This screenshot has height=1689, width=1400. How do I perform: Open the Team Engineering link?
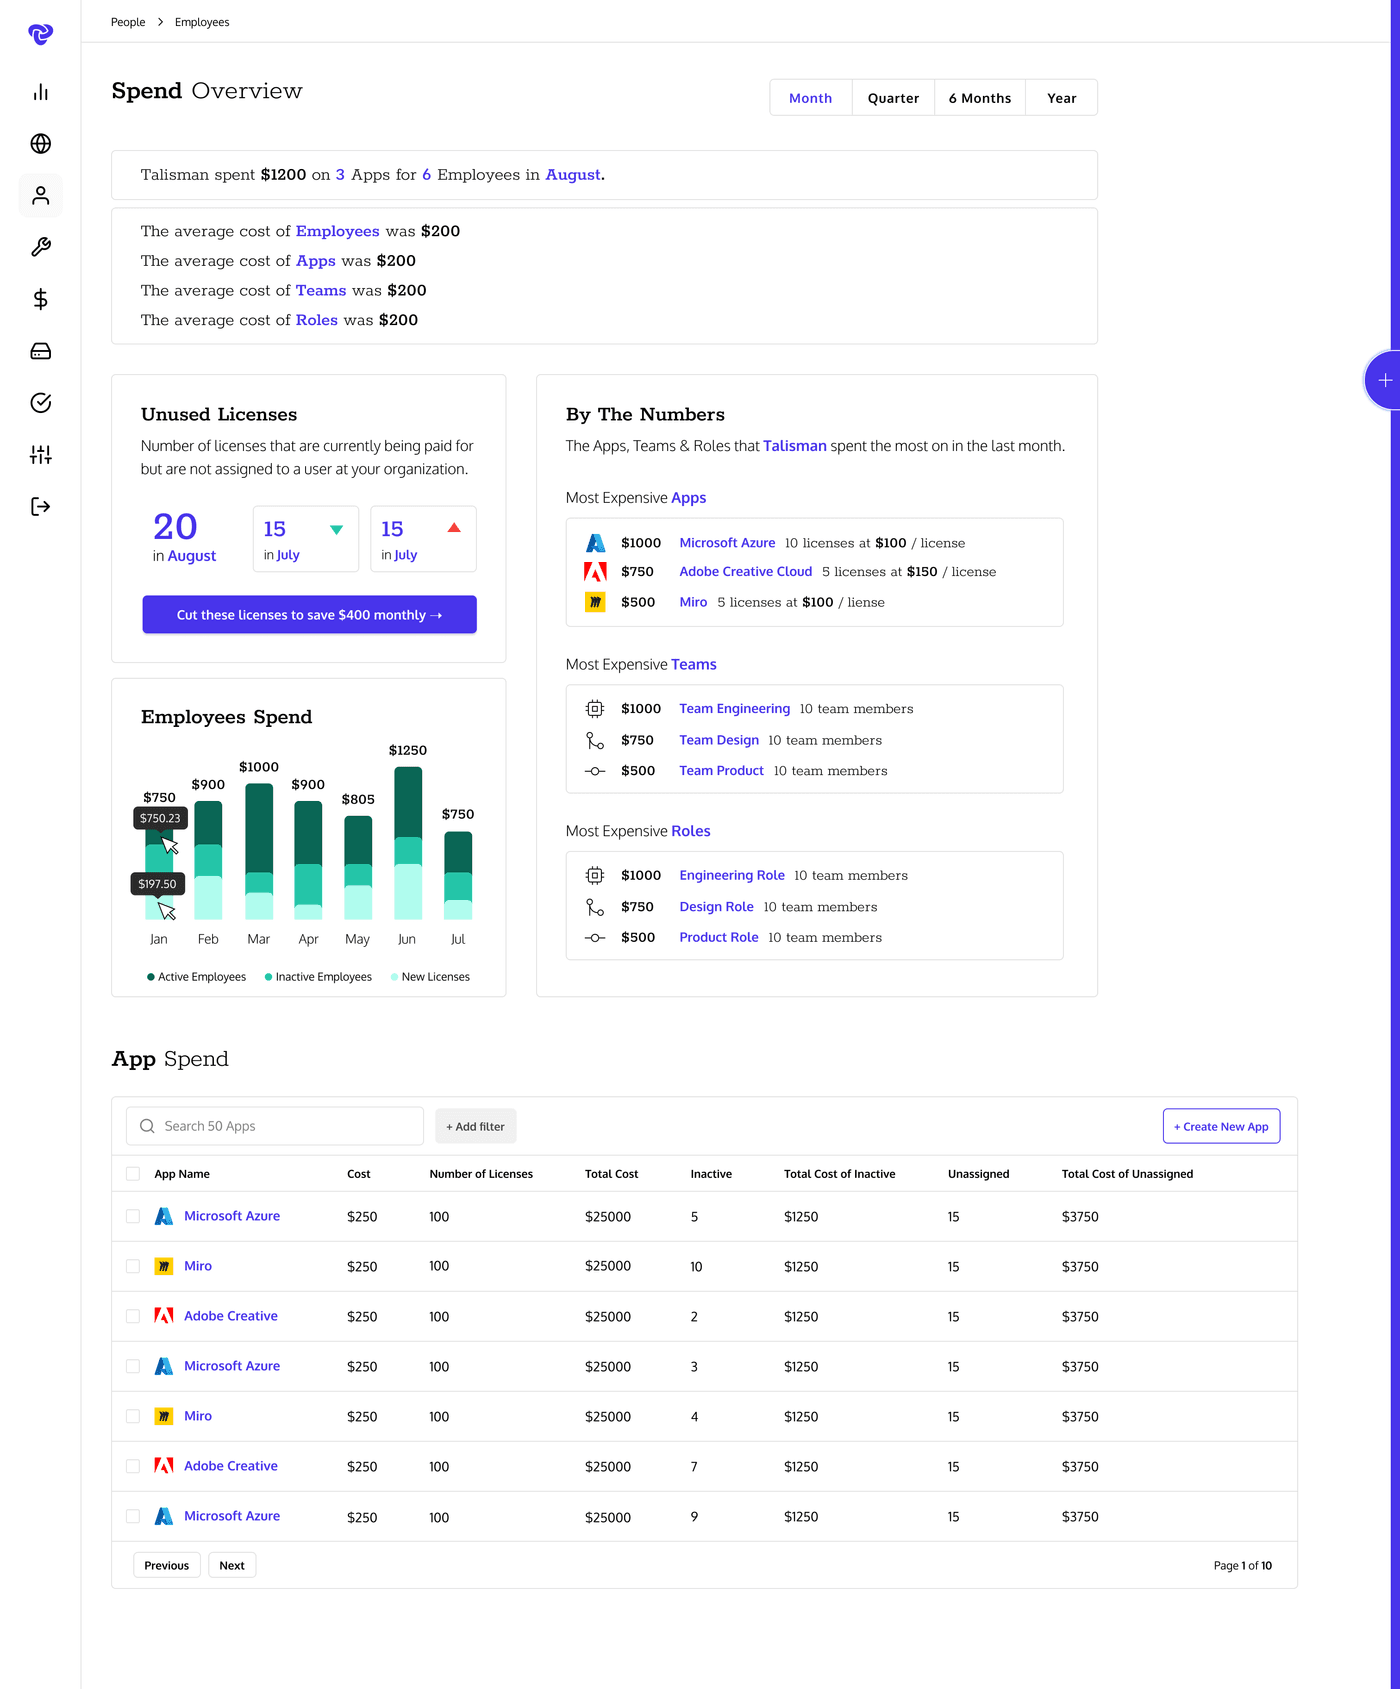pos(735,709)
